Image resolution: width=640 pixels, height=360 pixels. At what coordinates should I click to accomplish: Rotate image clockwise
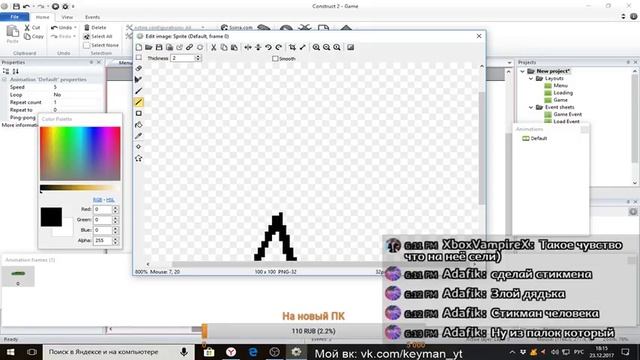(278, 47)
